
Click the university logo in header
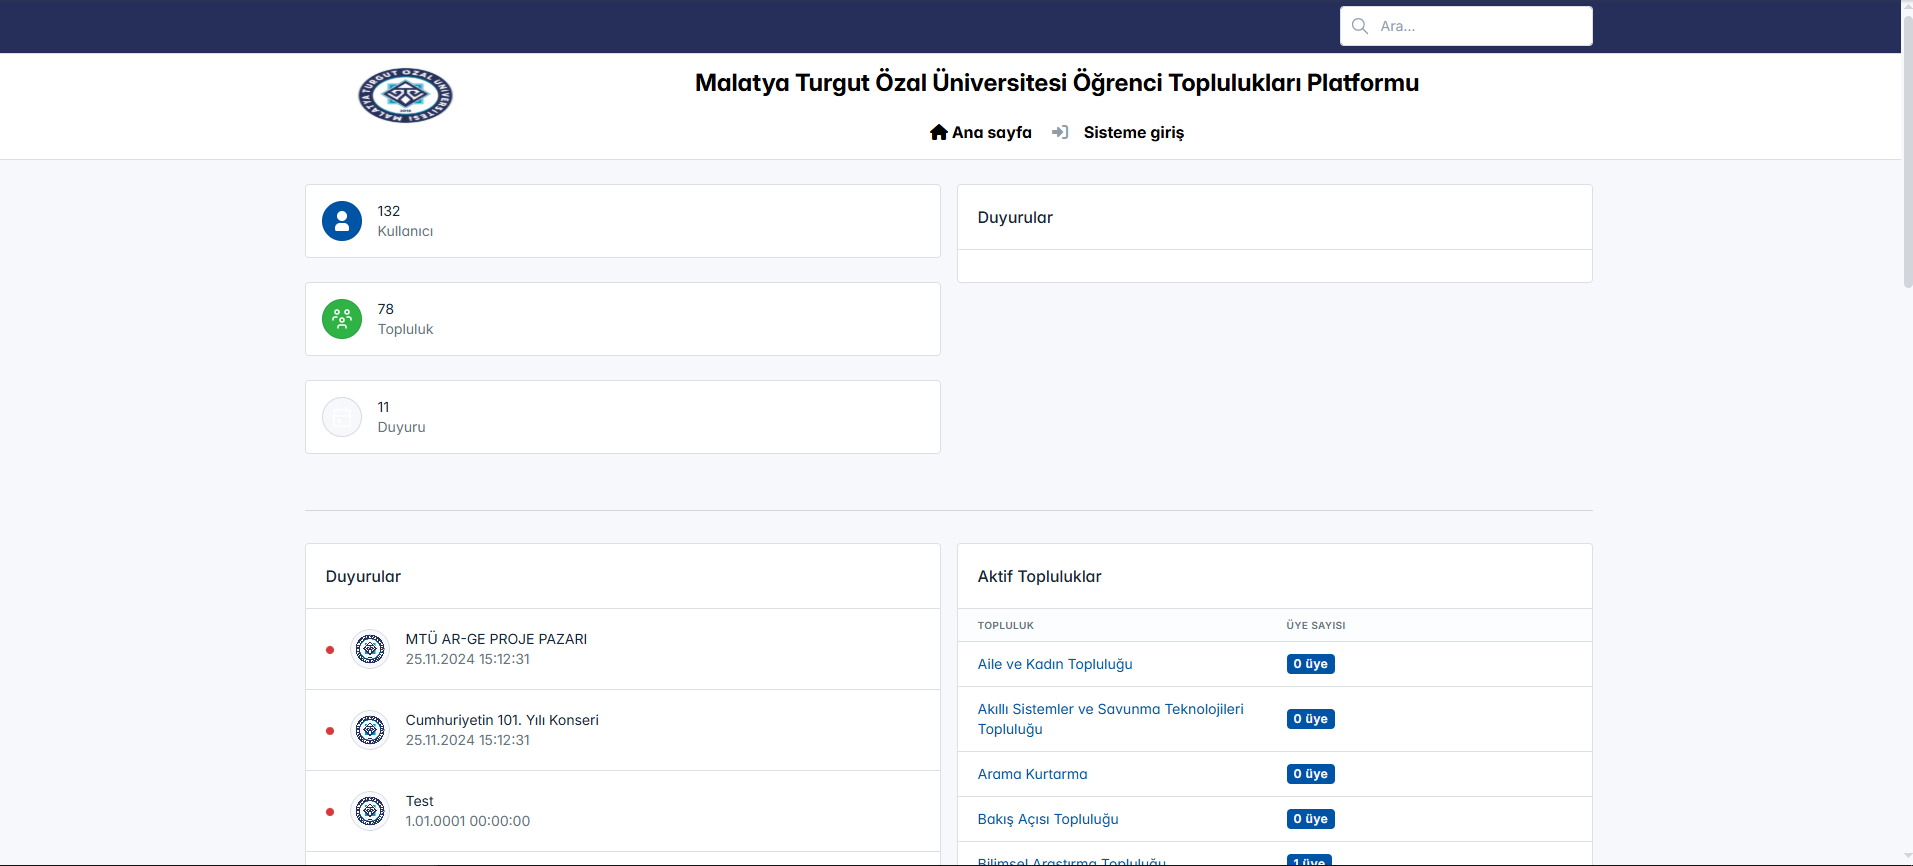point(405,96)
